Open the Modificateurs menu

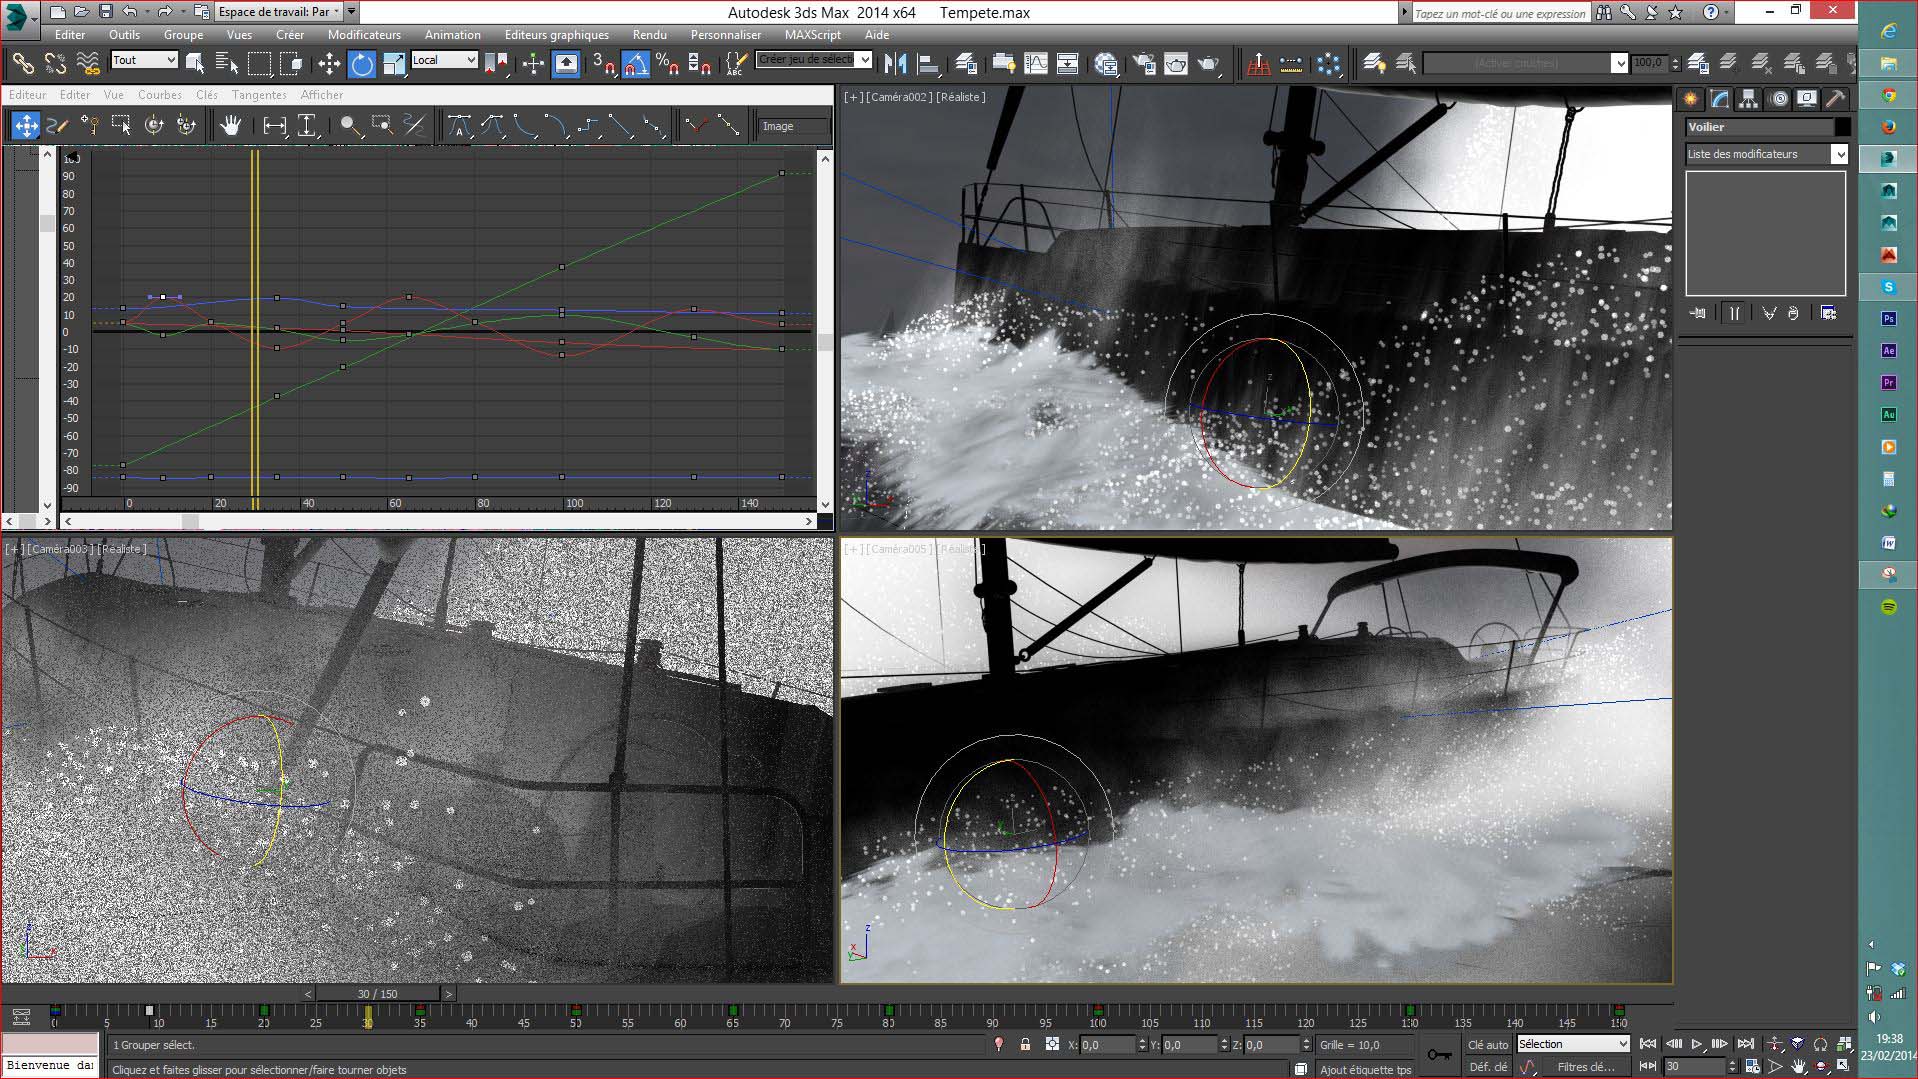364,34
